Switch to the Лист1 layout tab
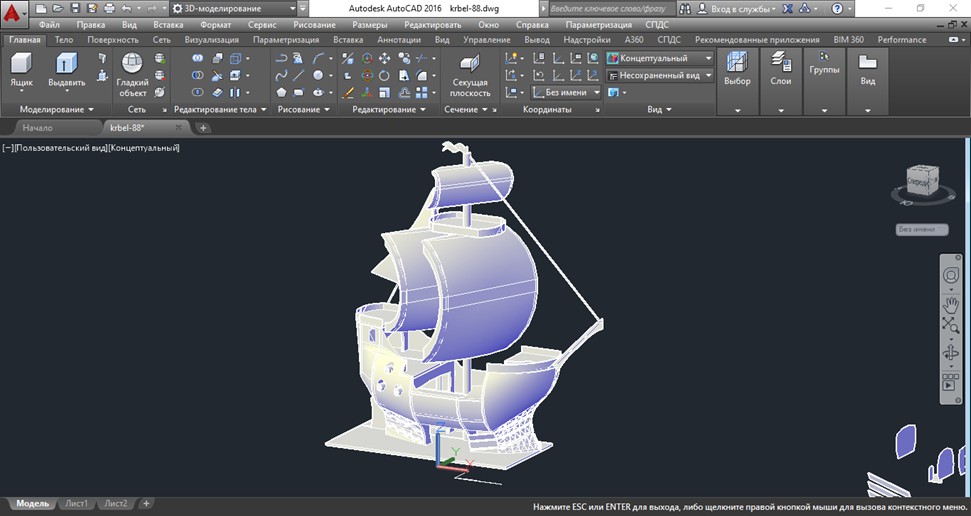This screenshot has height=516, width=971. [77, 504]
